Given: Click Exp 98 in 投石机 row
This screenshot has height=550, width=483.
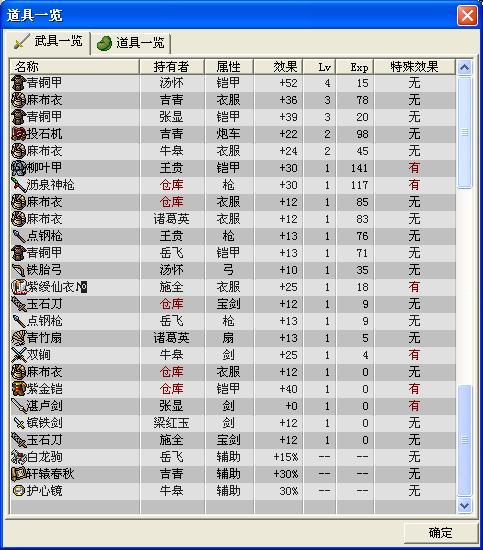Looking at the screenshot, I should point(362,134).
